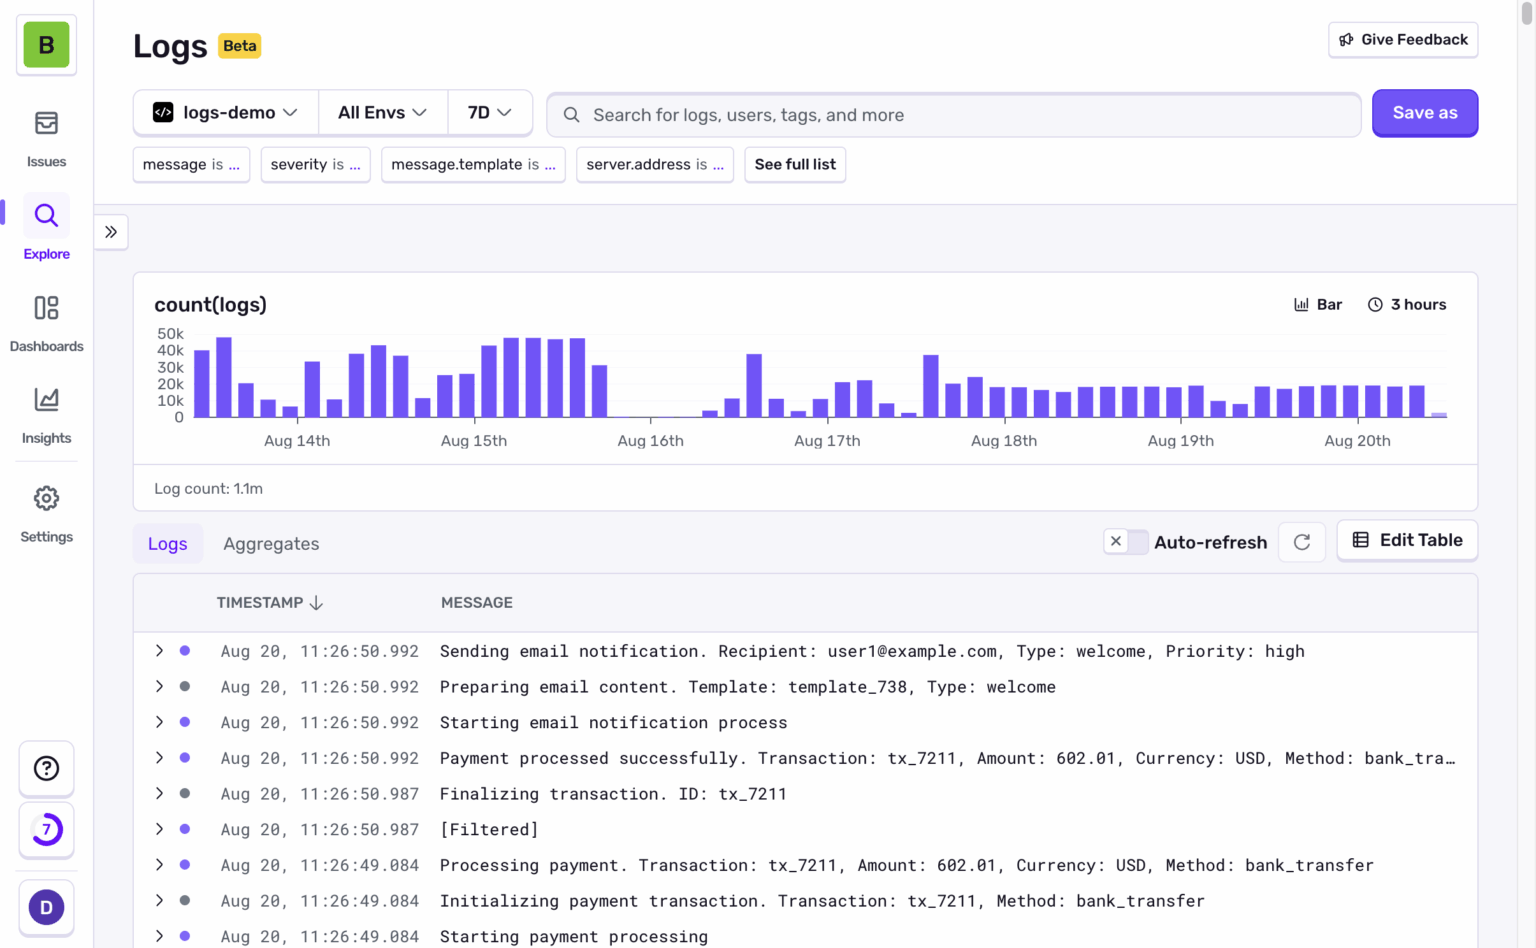This screenshot has width=1536, height=948.
Task: Open Dashboards from the sidebar
Action: click(46, 322)
